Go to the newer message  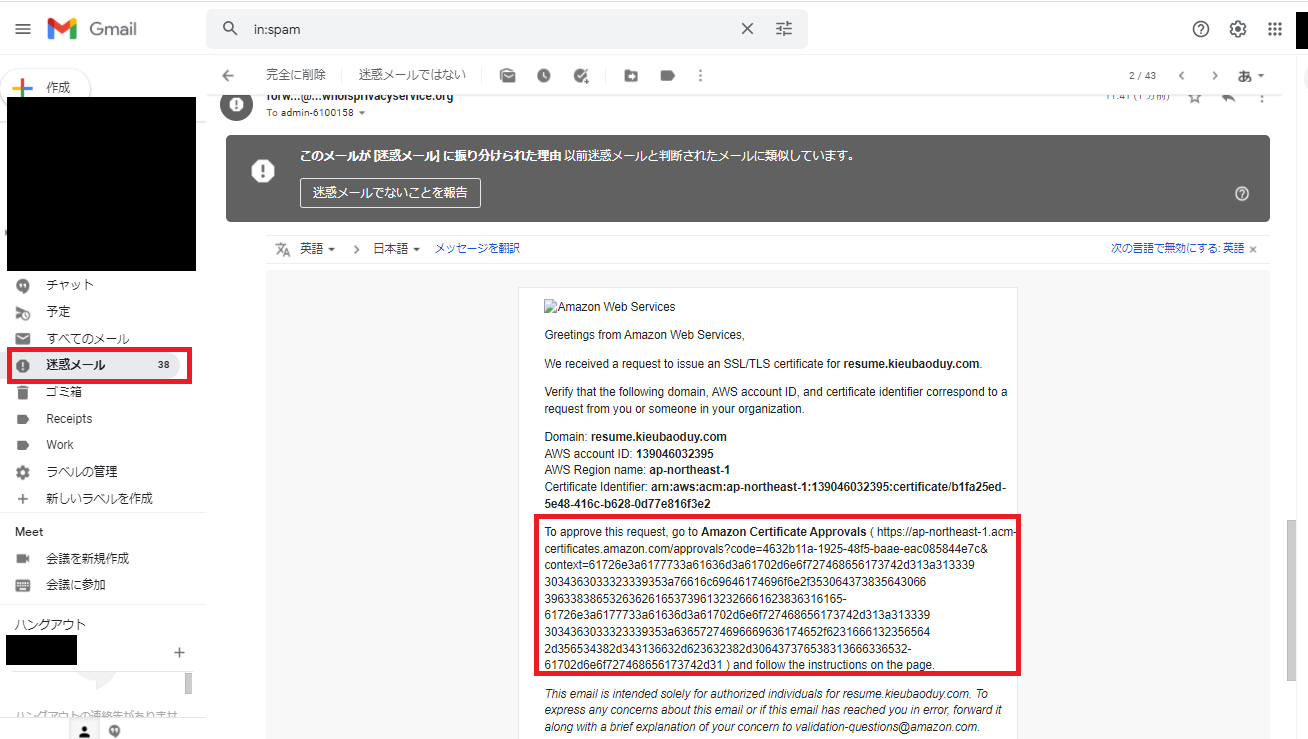tap(1181, 75)
